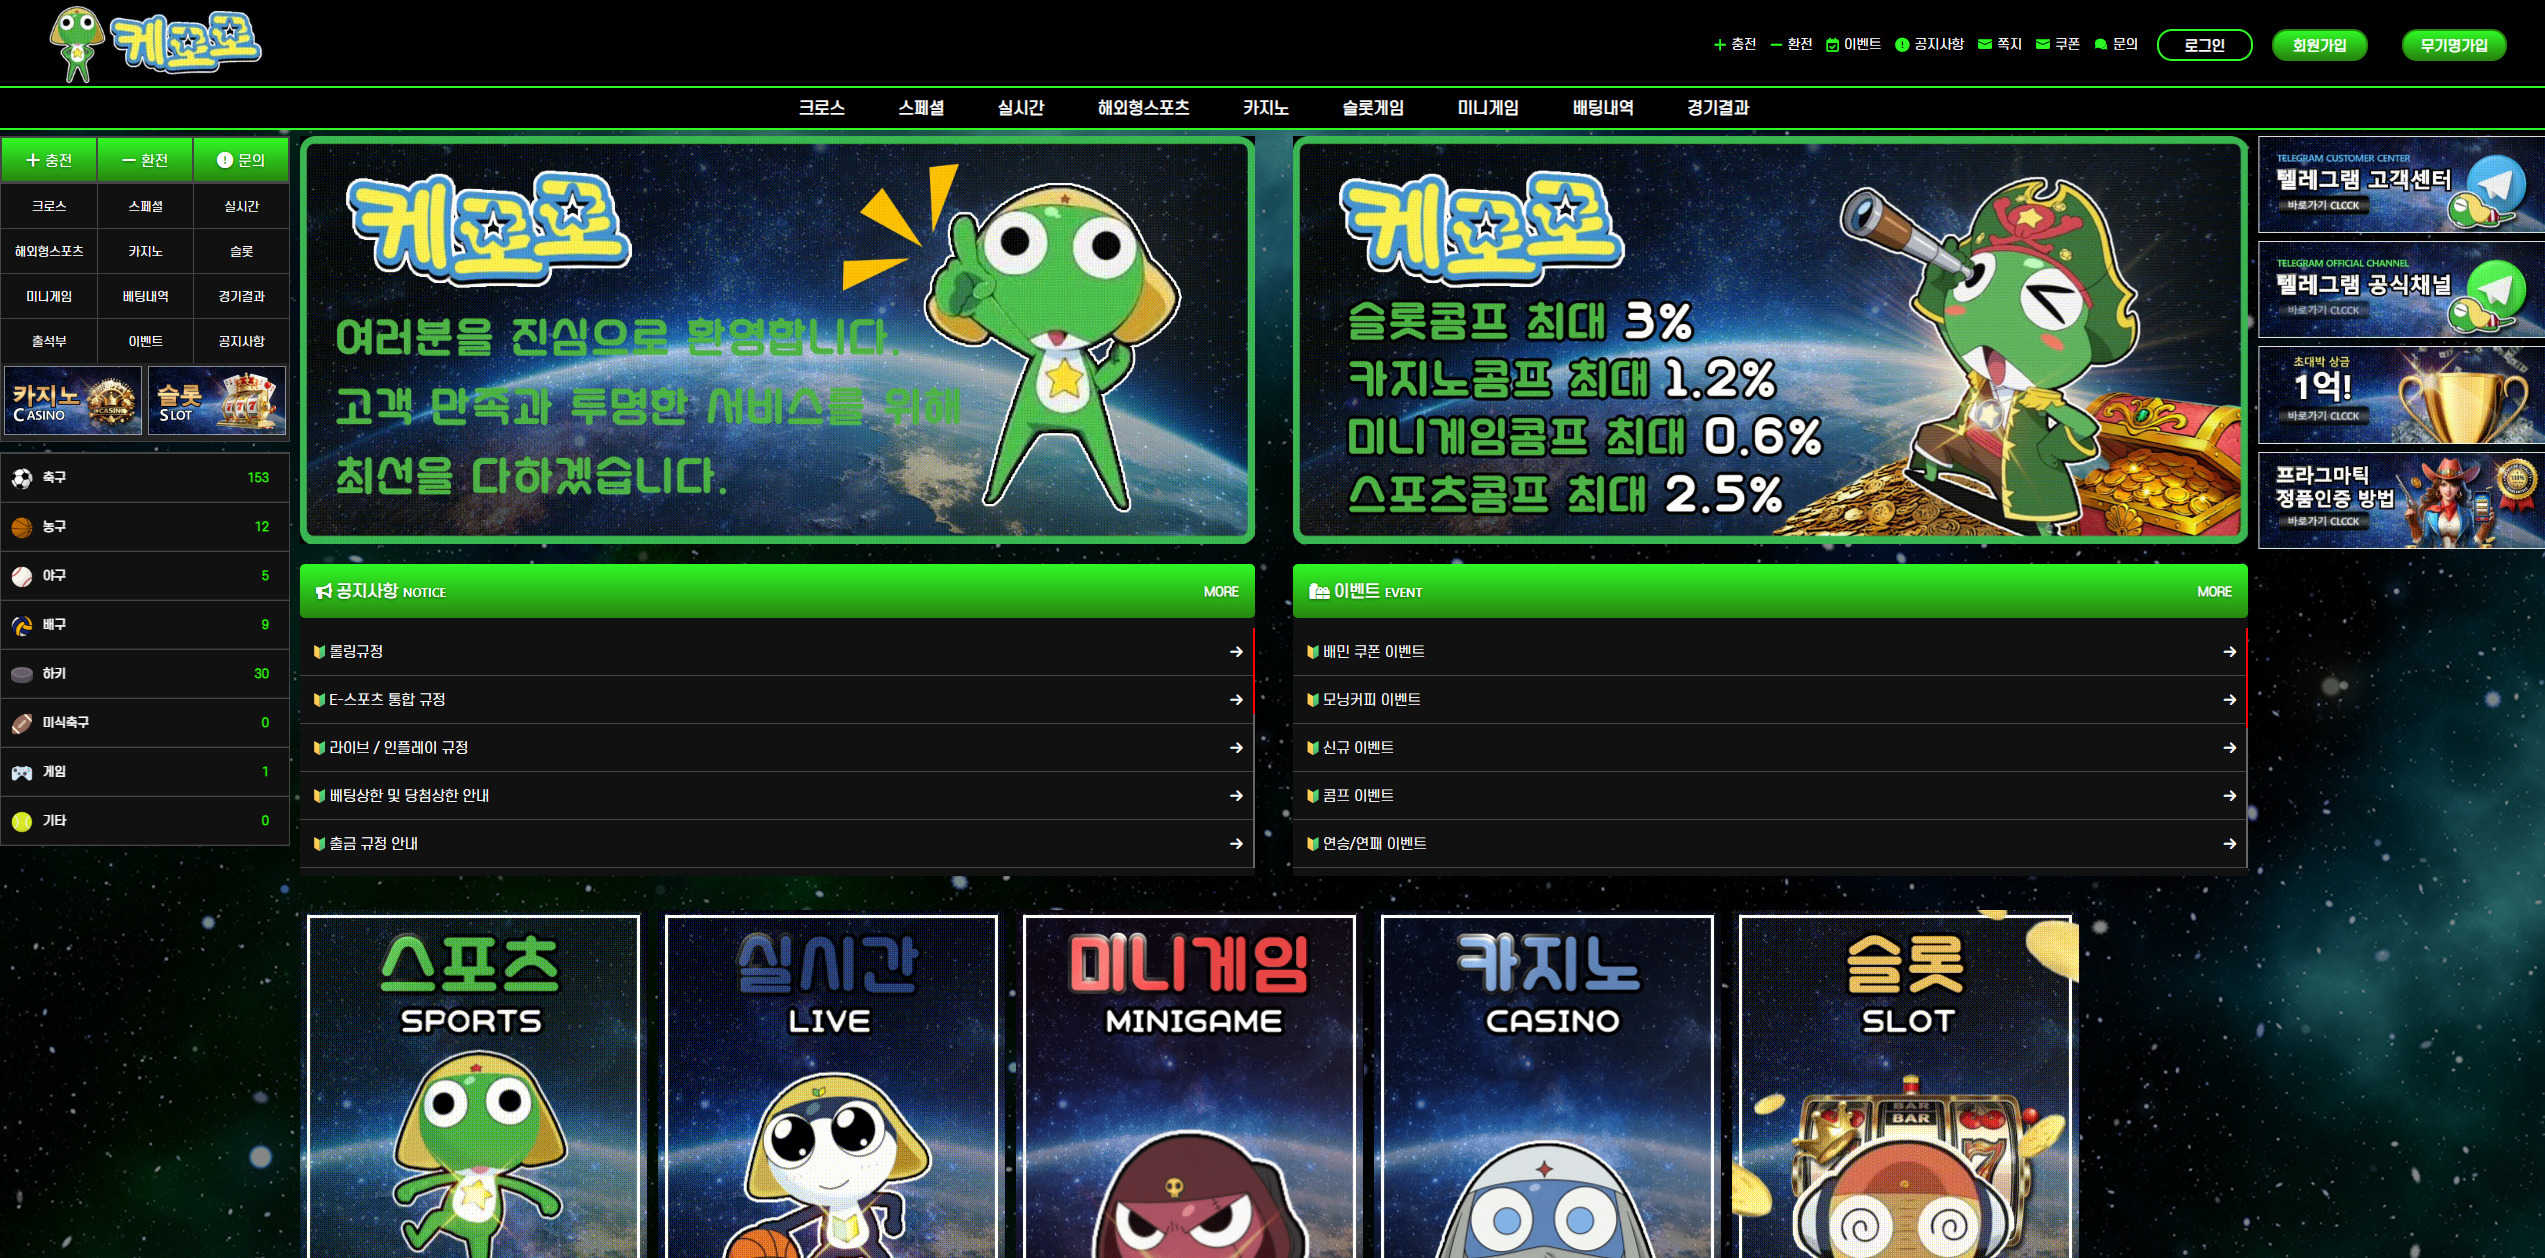Open arrow icon beside 신규 이벤트

pos(2229,748)
